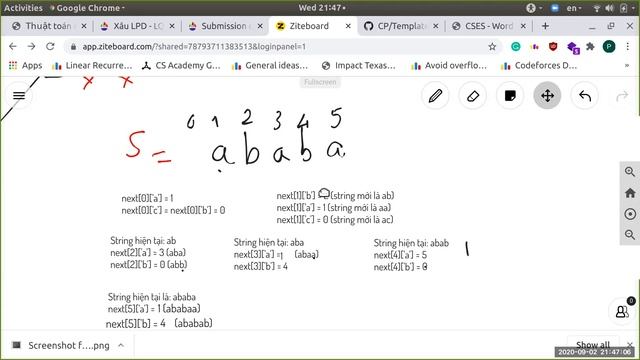Image resolution: width=640 pixels, height=360 pixels.
Task: Open the Apps bookmark
Action: 26,65
